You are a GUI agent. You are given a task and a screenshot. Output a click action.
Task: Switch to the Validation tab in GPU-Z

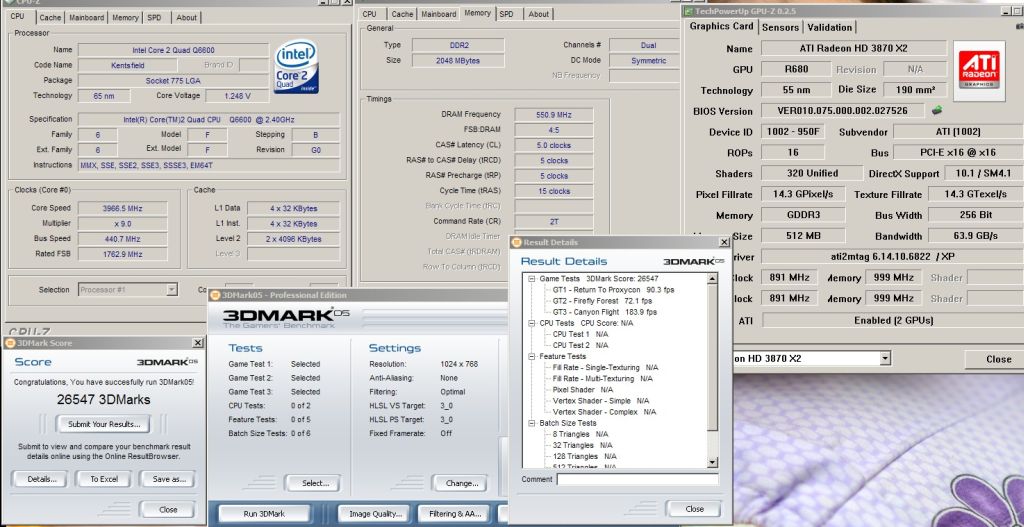click(830, 27)
